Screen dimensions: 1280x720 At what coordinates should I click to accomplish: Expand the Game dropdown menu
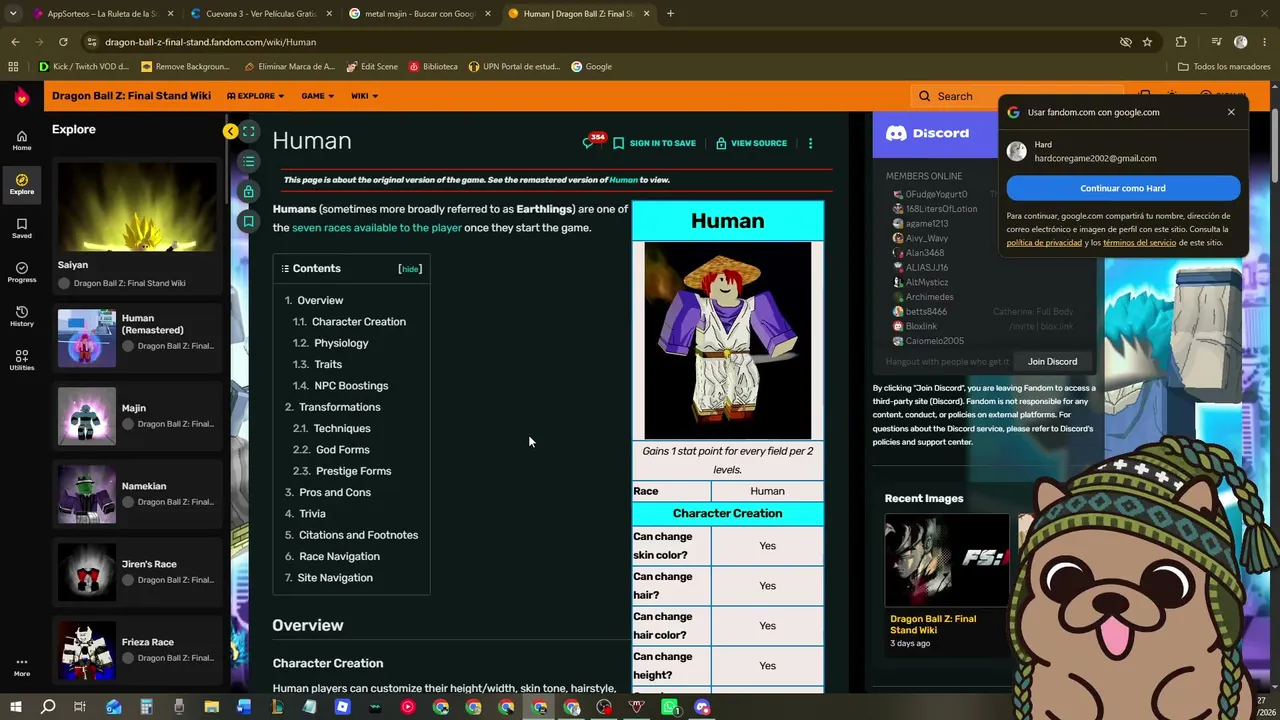click(318, 96)
